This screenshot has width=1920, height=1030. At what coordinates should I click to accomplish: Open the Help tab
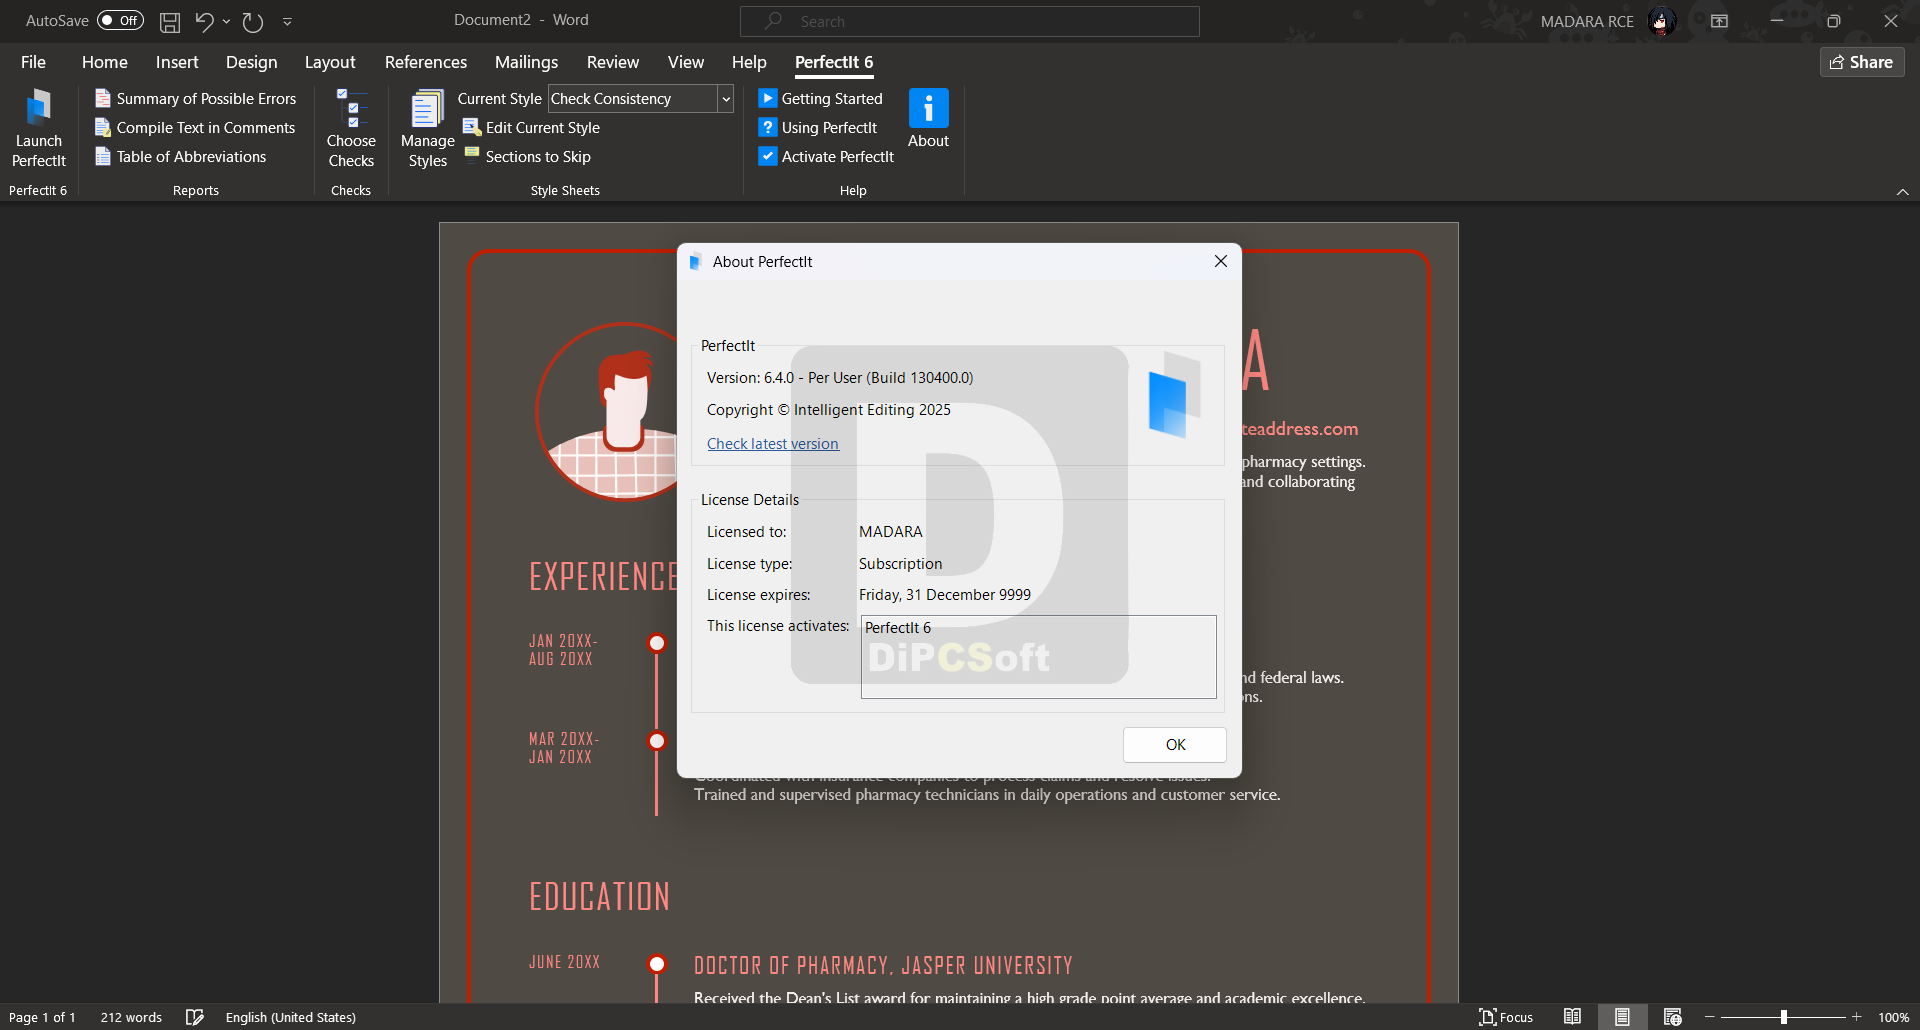[x=748, y=62]
